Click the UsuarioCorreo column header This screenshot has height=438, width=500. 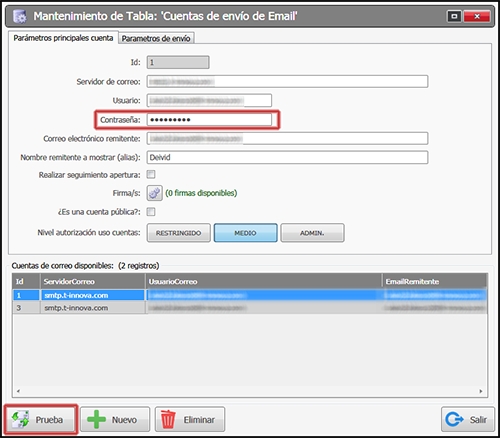263,281
